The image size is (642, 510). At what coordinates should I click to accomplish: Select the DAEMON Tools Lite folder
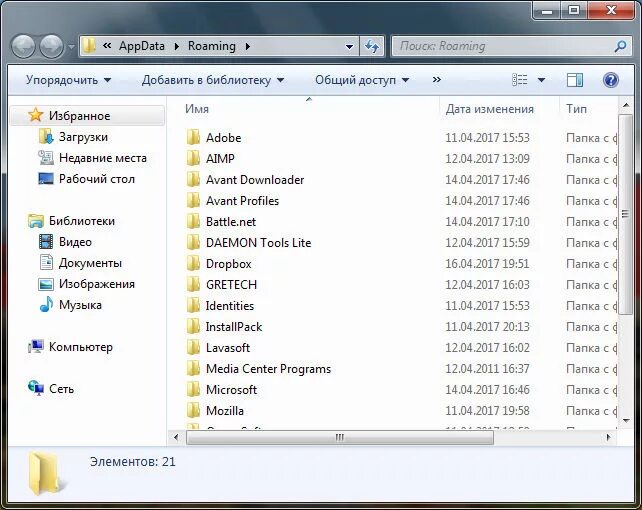click(x=258, y=242)
